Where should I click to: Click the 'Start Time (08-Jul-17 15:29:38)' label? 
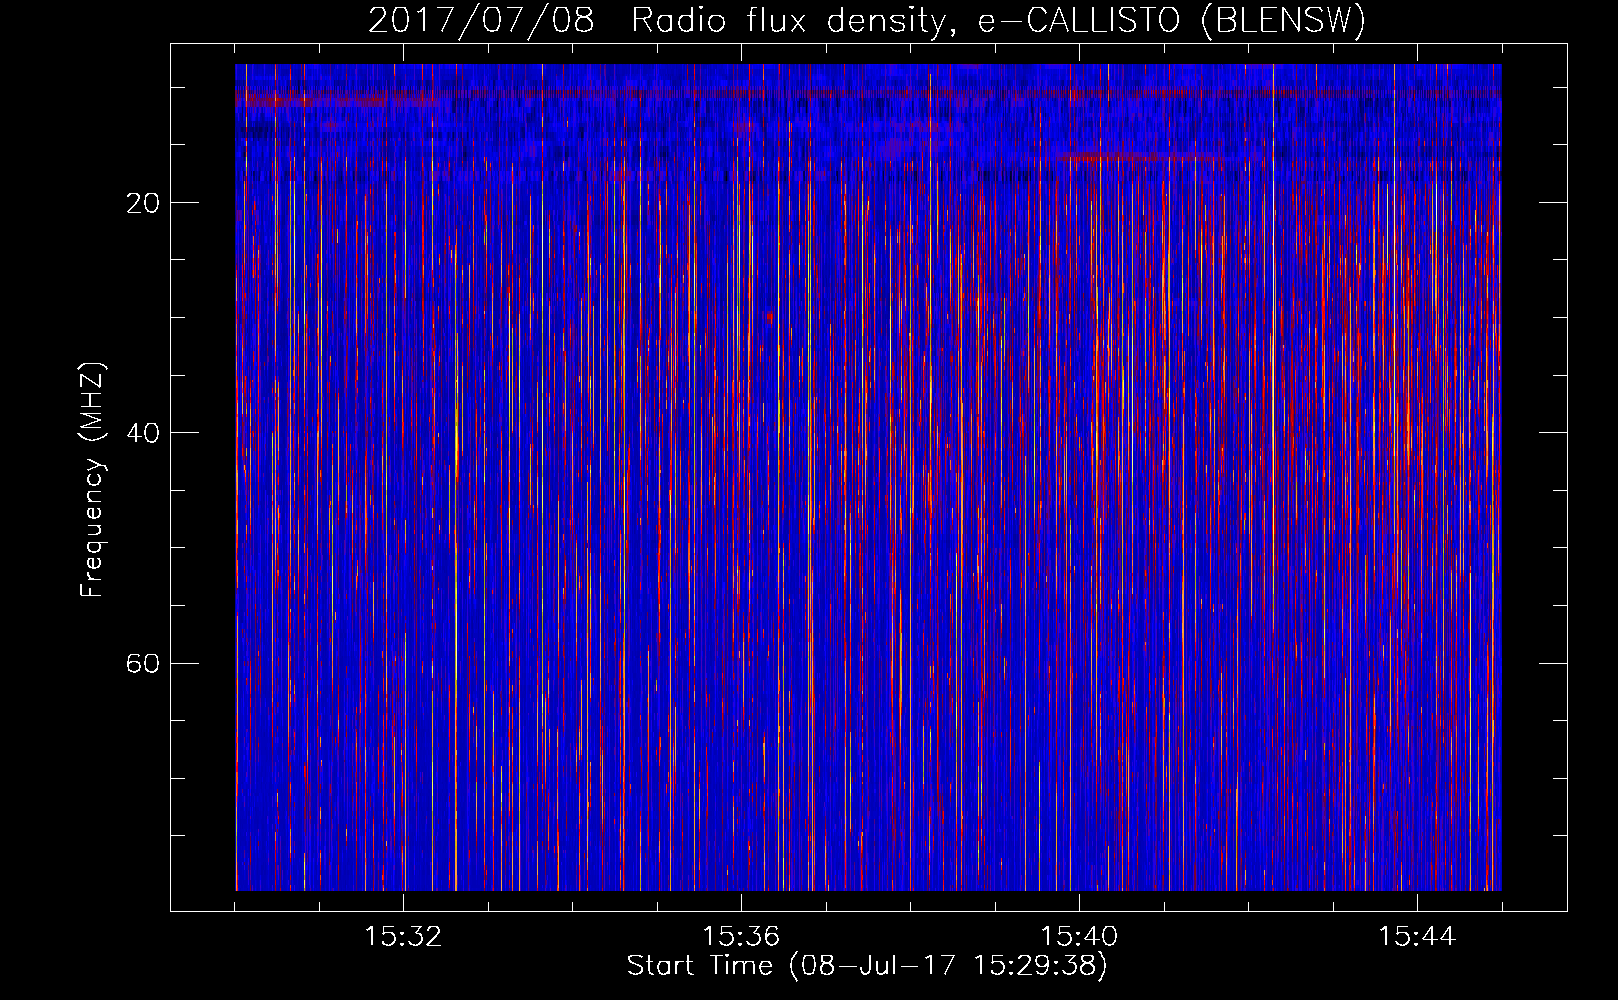pyautogui.click(x=867, y=966)
